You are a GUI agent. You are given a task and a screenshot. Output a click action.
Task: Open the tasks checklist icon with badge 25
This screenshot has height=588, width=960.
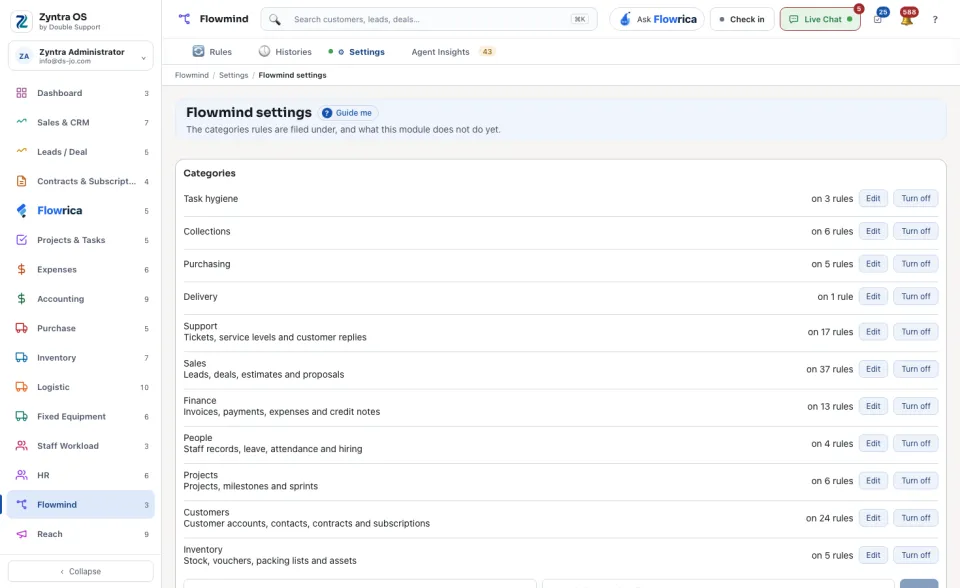click(x=878, y=19)
